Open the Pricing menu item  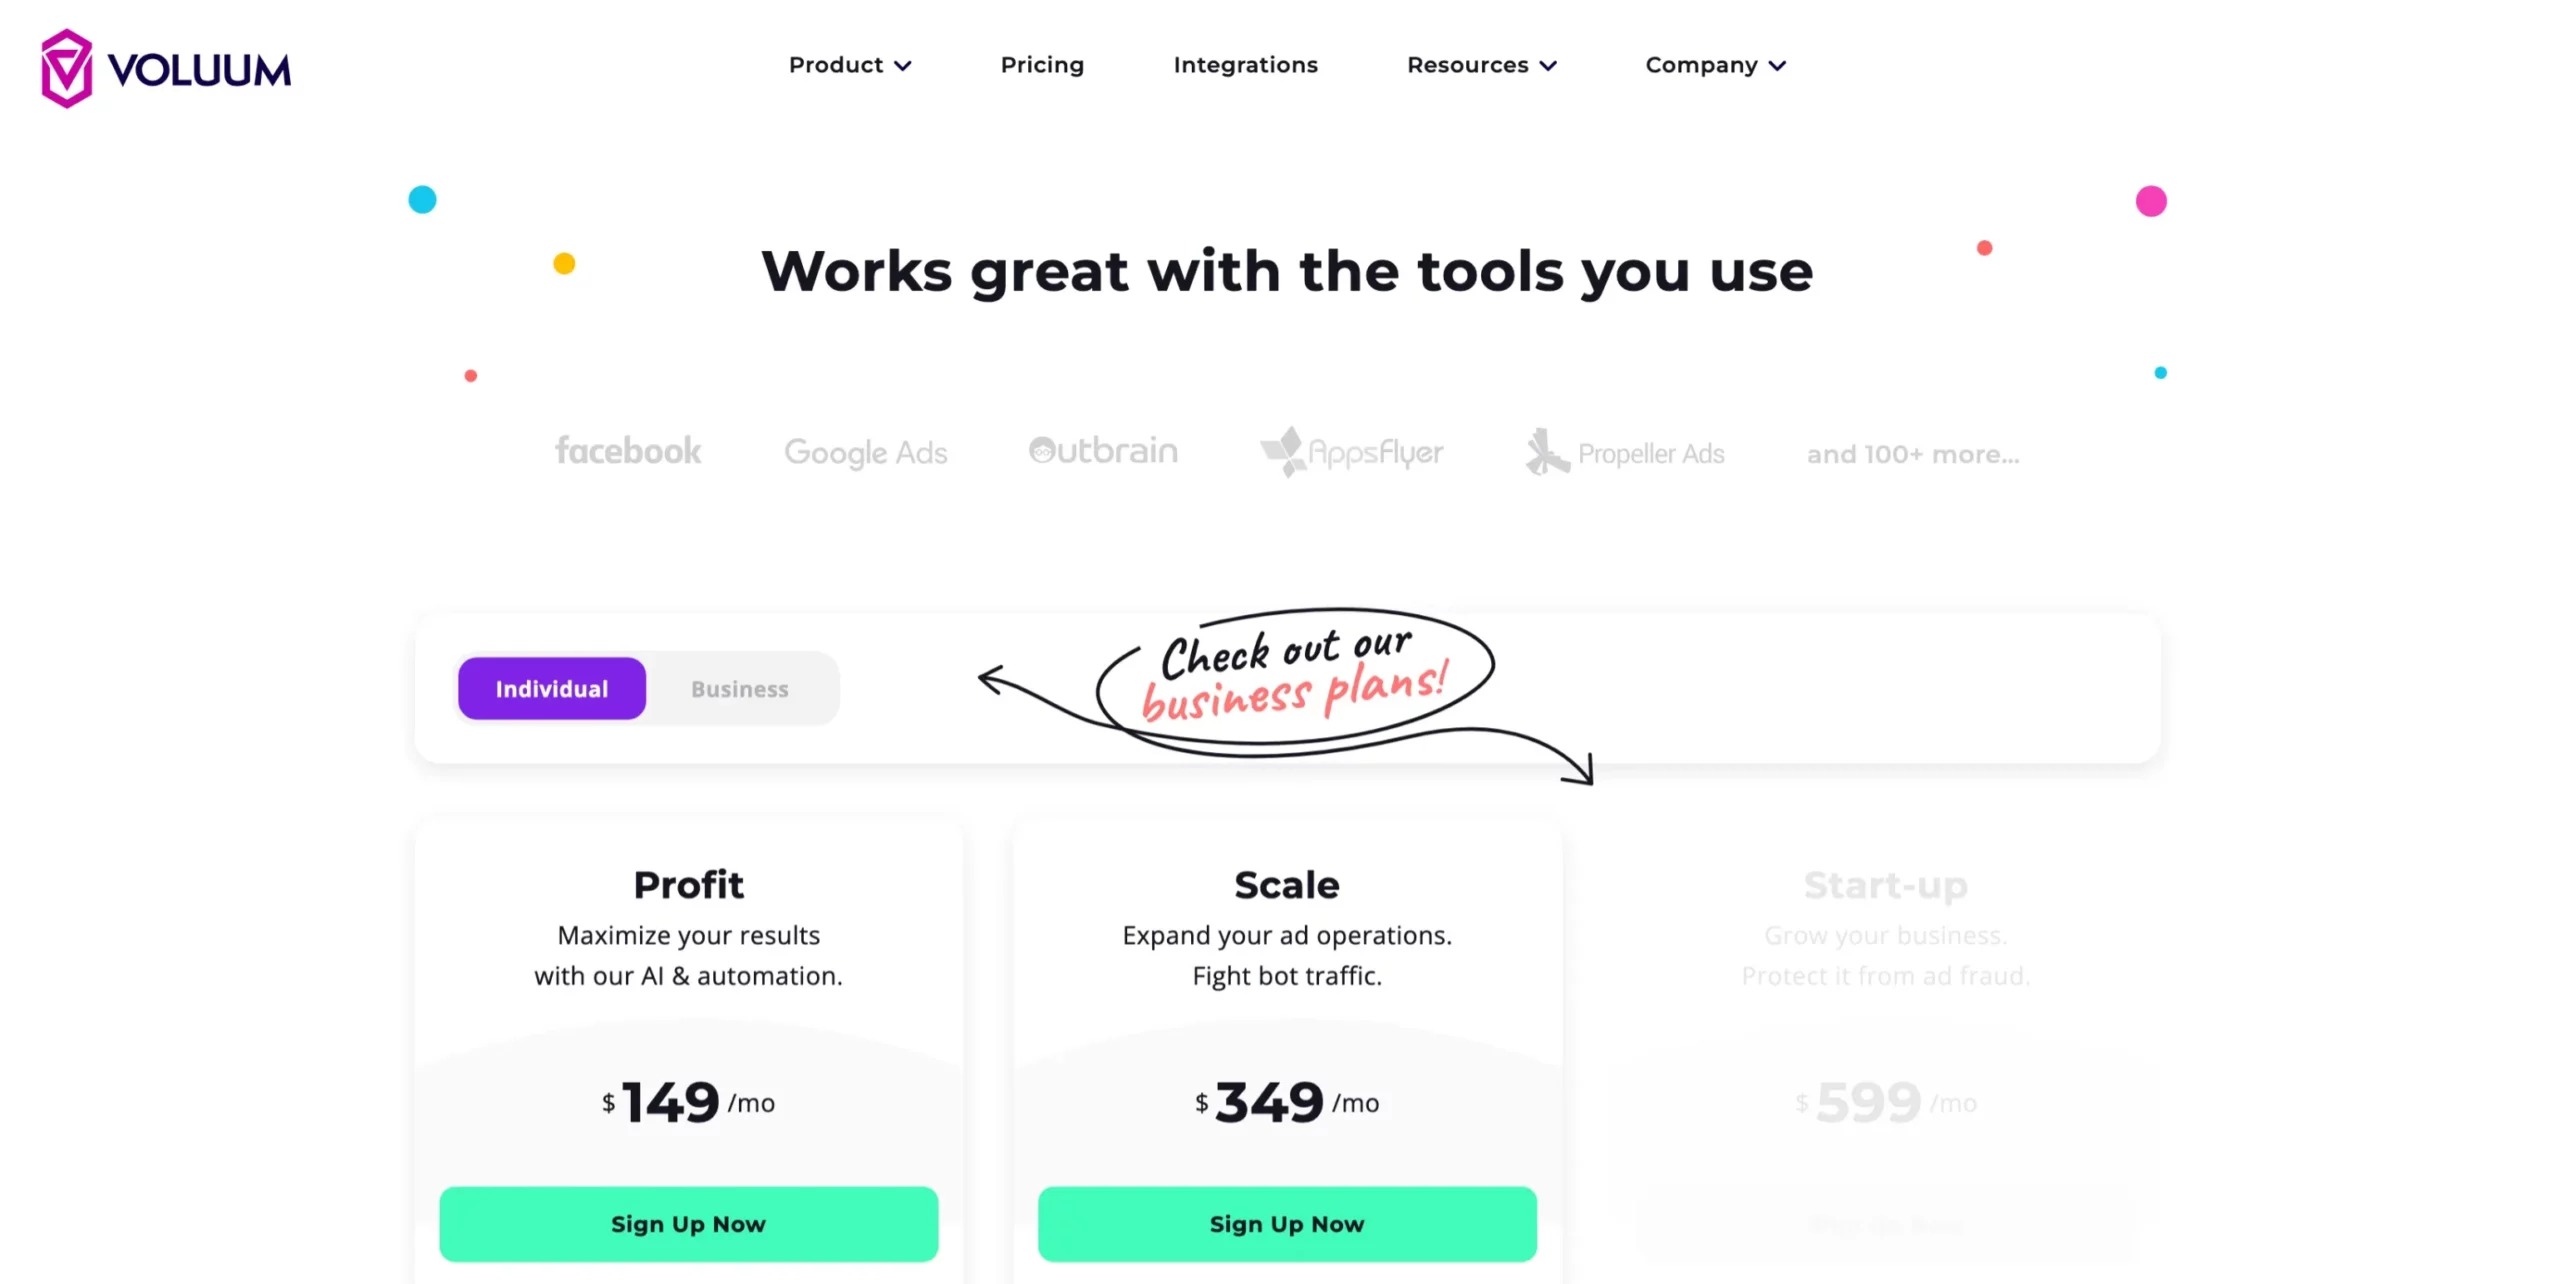coord(1042,64)
